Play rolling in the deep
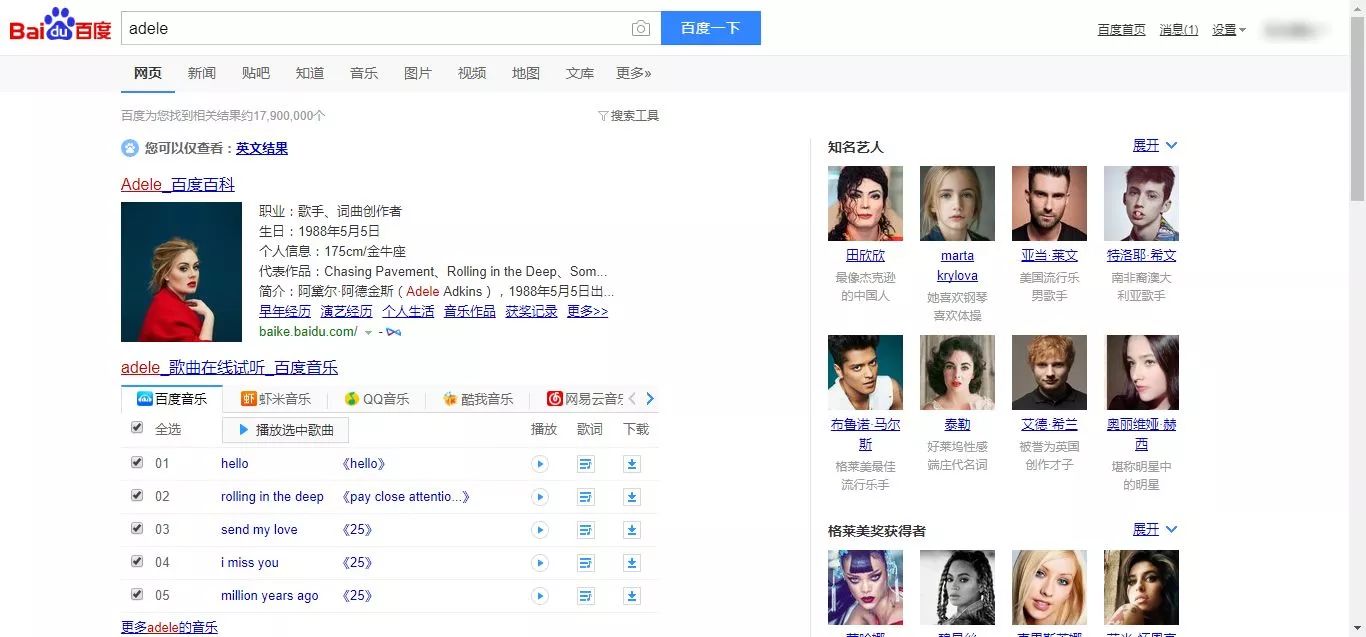Screen dimensions: 1366x637 [540, 497]
